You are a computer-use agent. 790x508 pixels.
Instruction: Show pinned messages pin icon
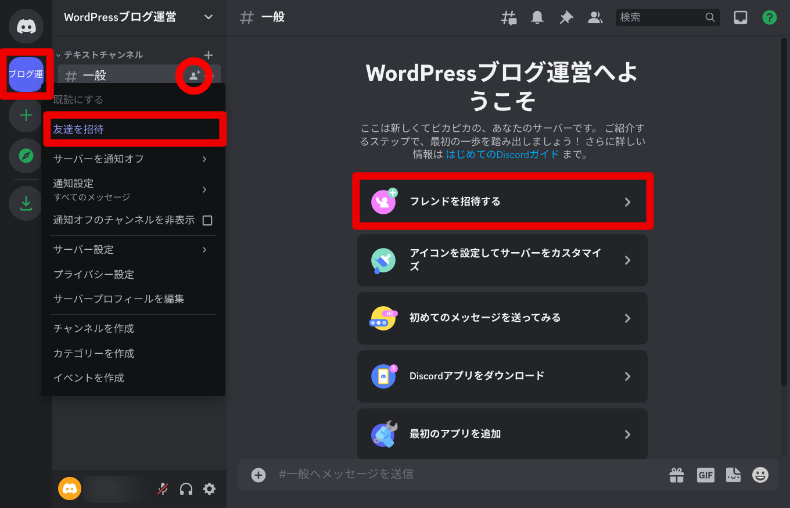[566, 18]
